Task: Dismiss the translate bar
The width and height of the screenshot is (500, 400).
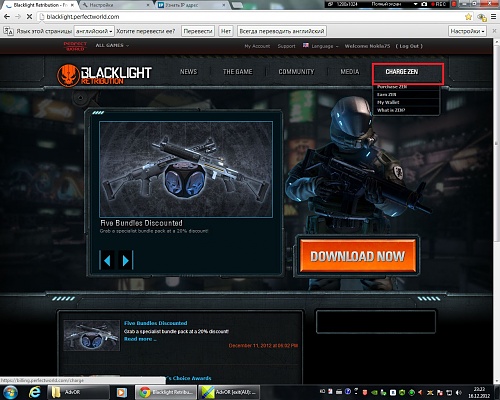Action: click(x=494, y=31)
